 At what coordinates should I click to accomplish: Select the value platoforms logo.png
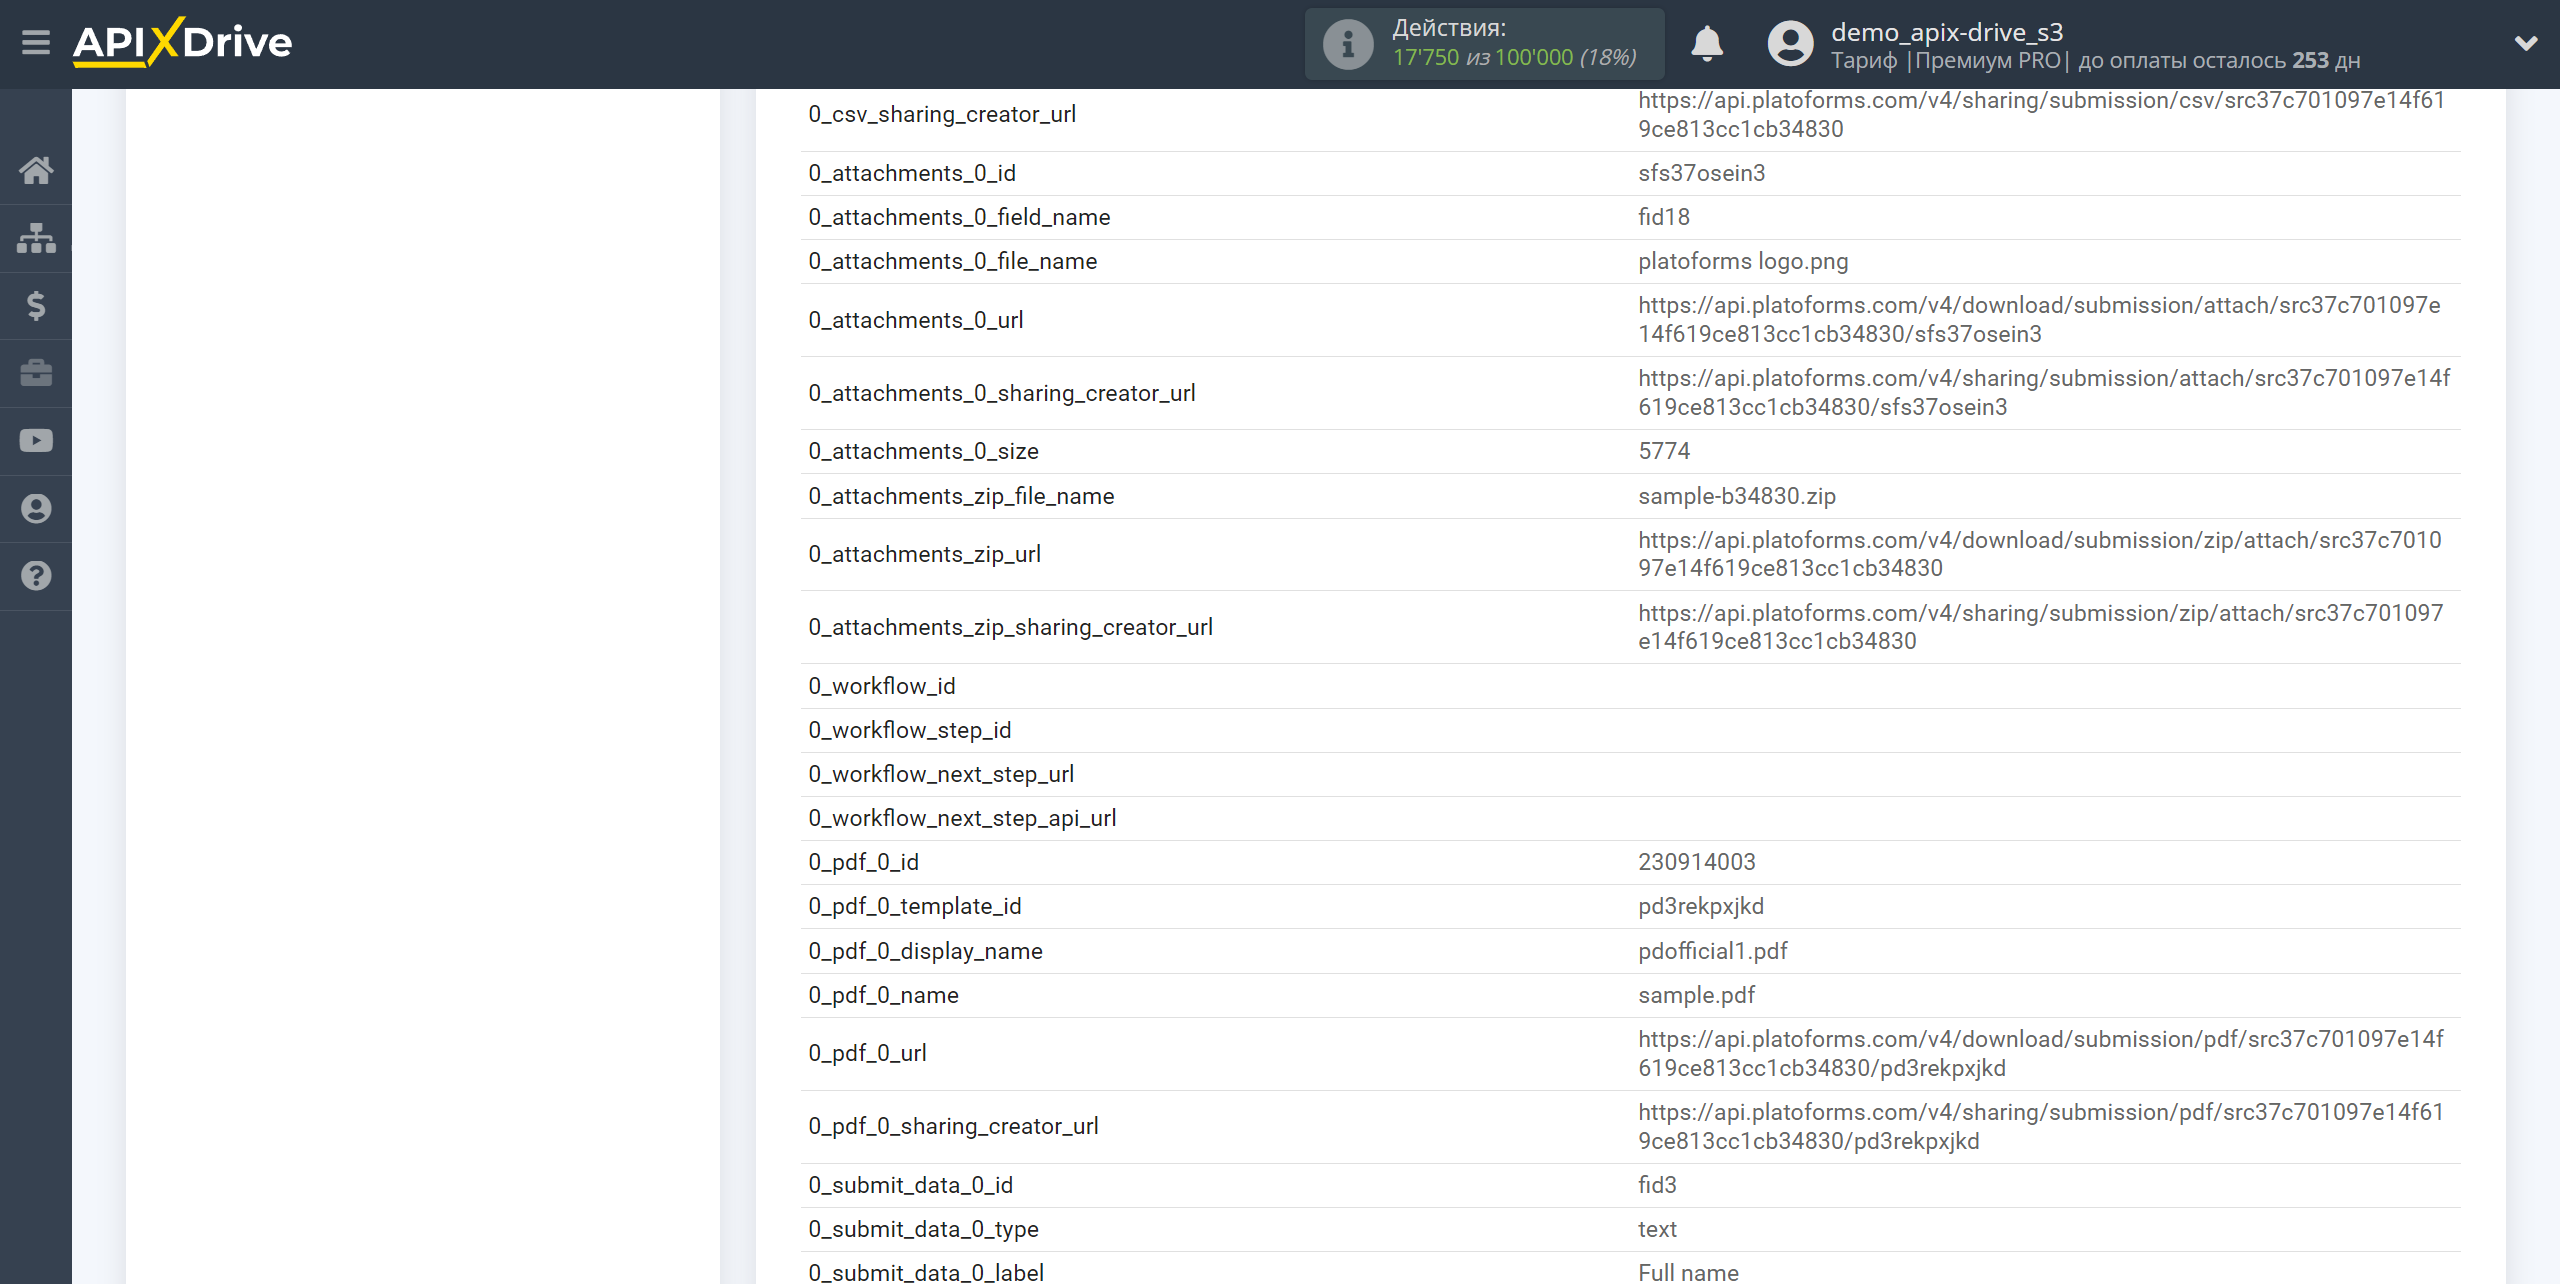coord(1743,261)
